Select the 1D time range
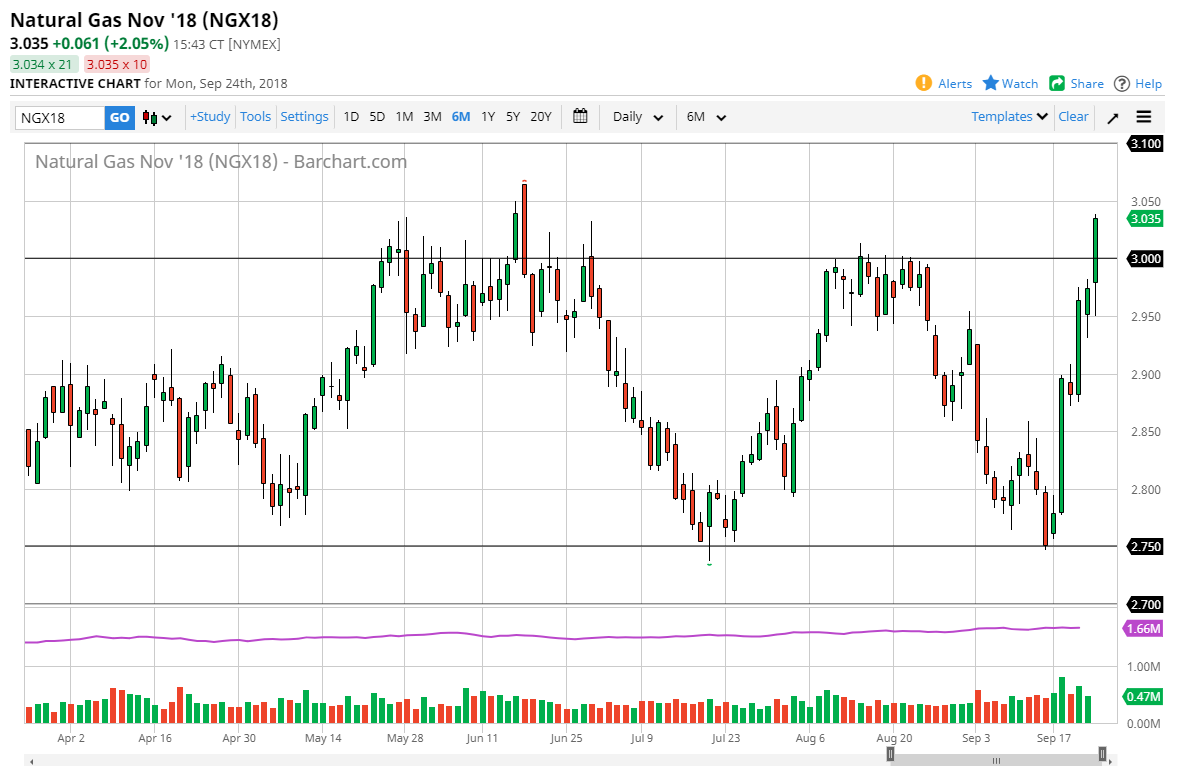Image resolution: width=1181 pixels, height=766 pixels. (351, 116)
